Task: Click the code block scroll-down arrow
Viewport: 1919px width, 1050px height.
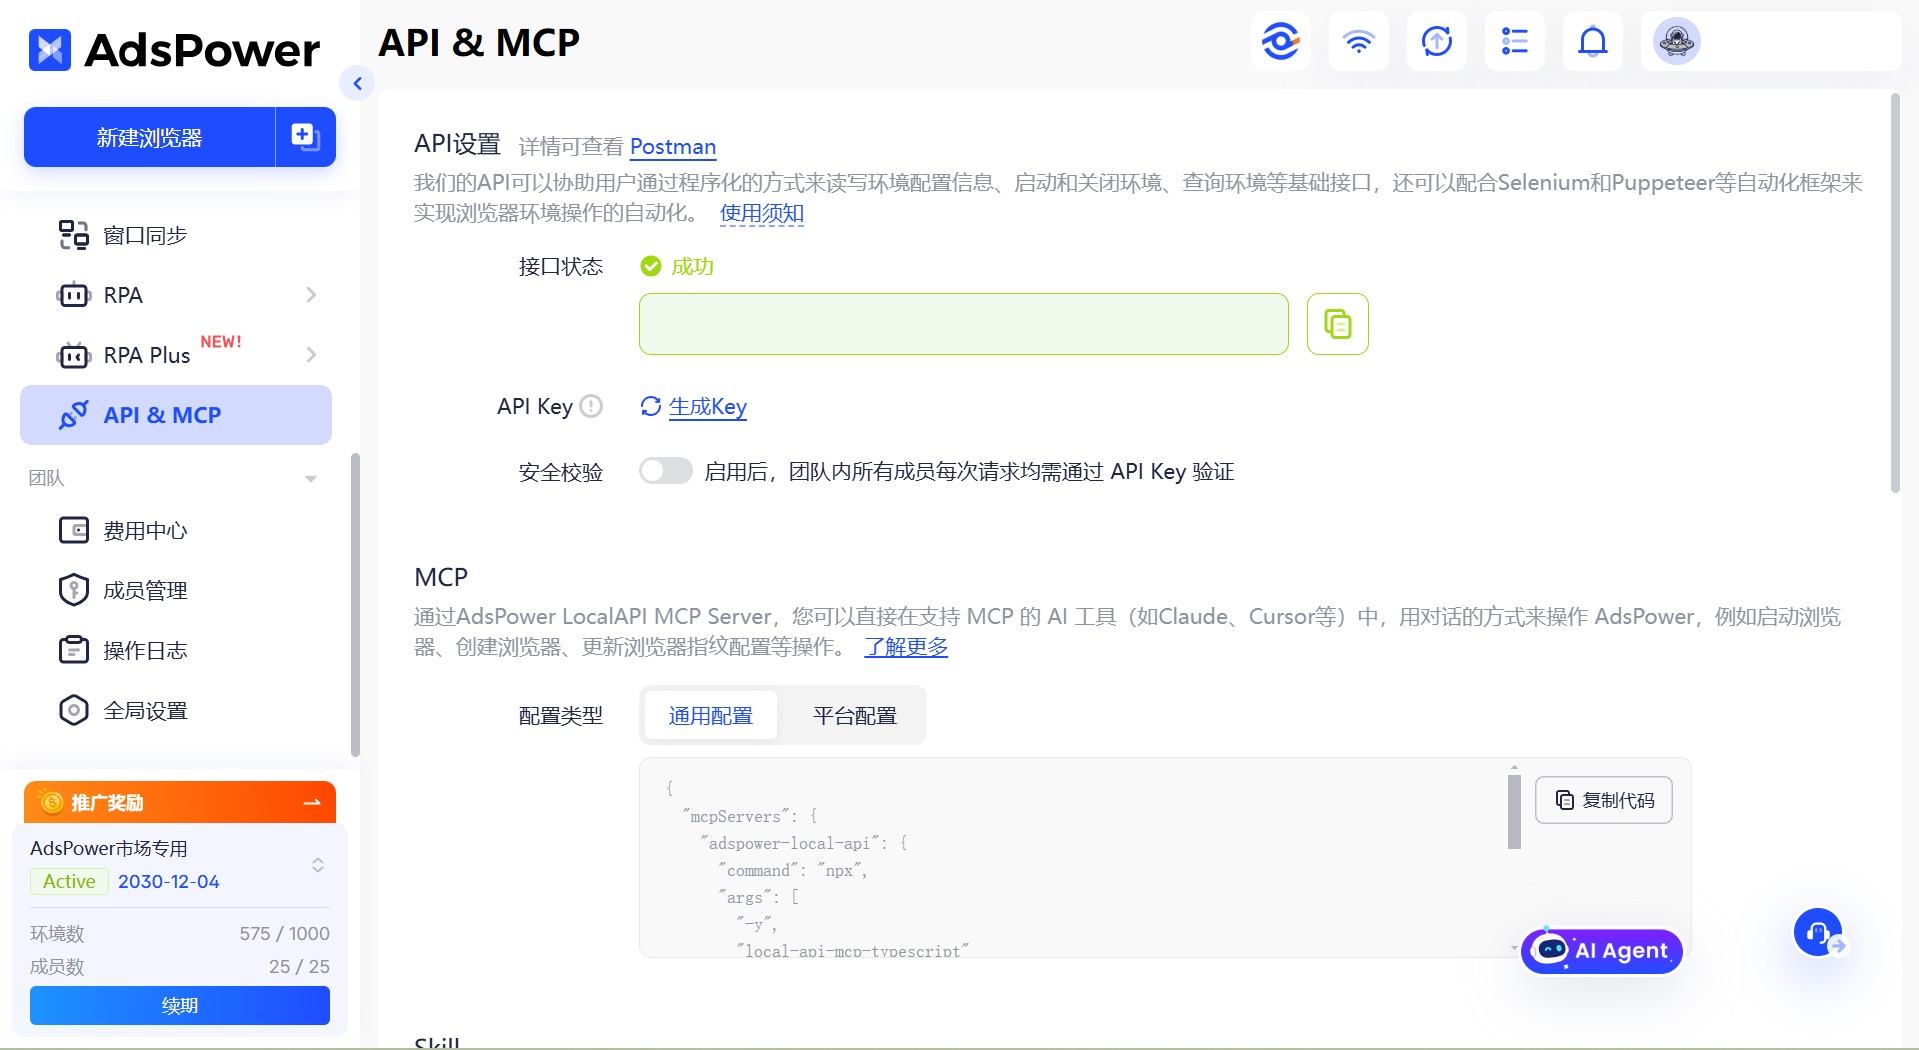Action: 1514,948
